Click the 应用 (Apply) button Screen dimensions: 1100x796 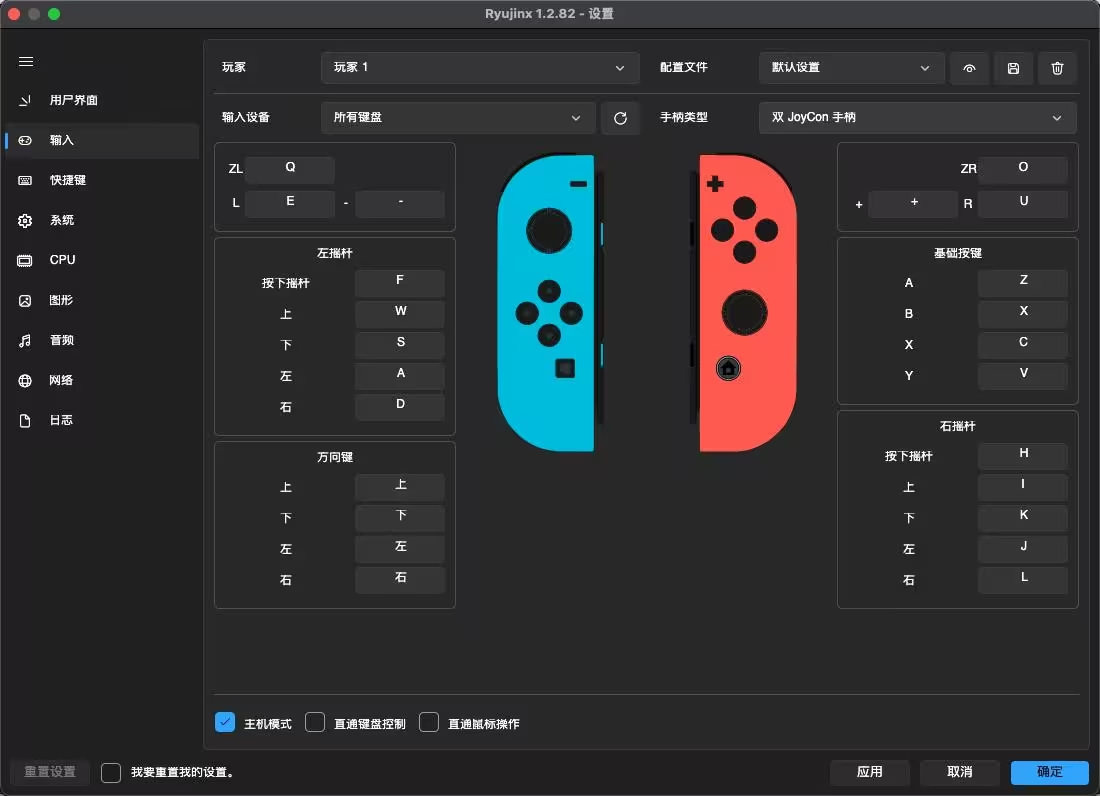(x=869, y=772)
